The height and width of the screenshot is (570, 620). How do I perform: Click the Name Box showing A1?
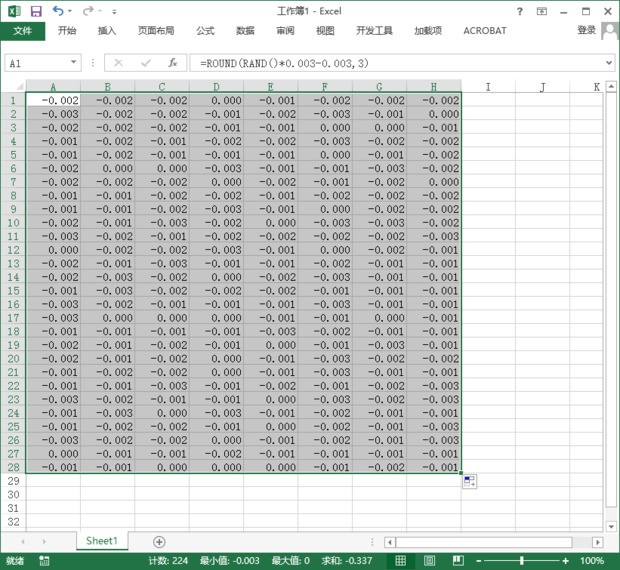coord(38,63)
